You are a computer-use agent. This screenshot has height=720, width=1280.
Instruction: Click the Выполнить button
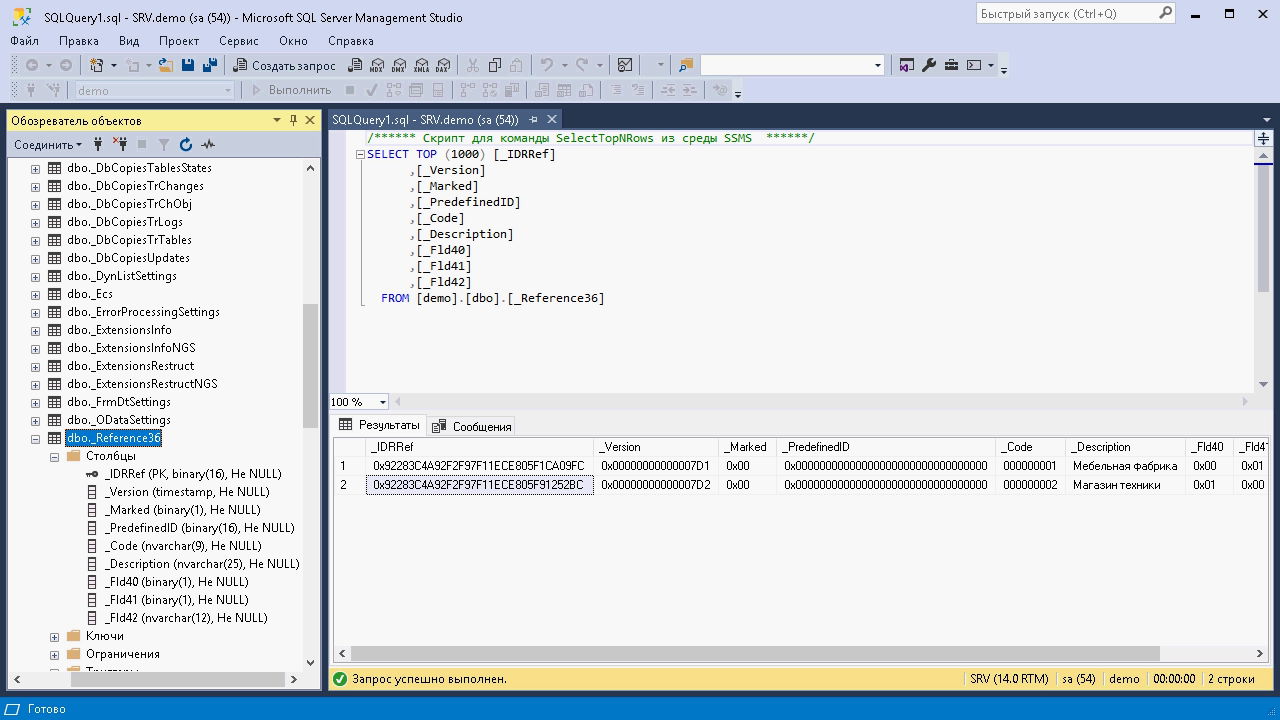[x=291, y=90]
